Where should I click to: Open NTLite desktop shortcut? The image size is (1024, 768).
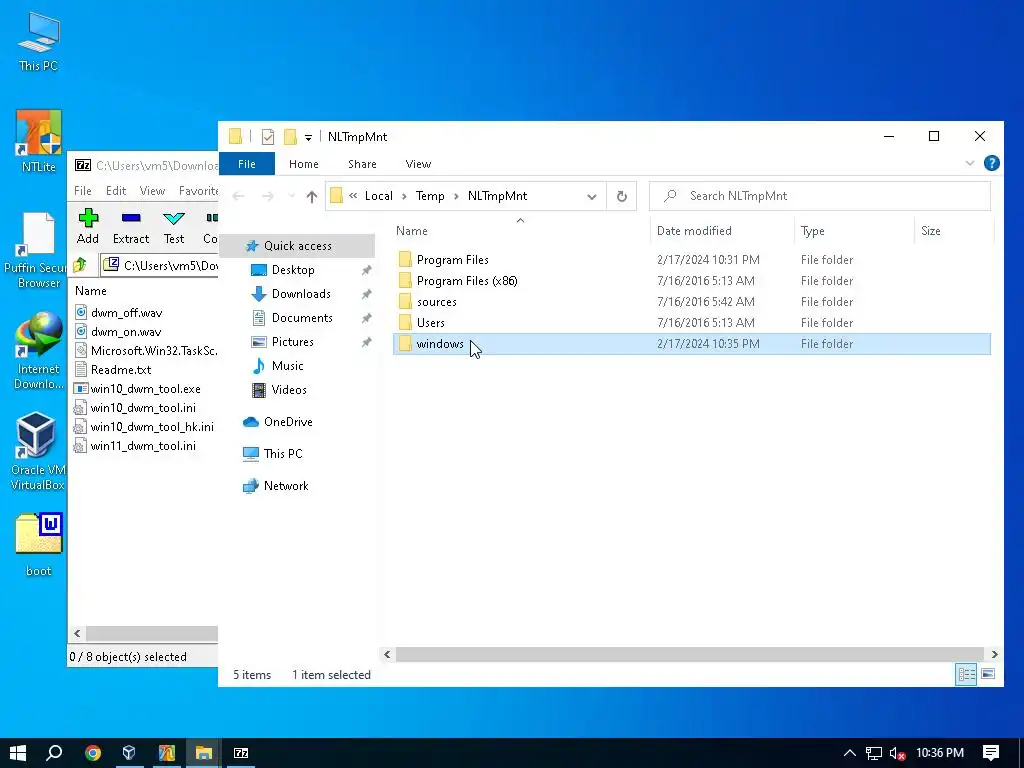pyautogui.click(x=39, y=140)
